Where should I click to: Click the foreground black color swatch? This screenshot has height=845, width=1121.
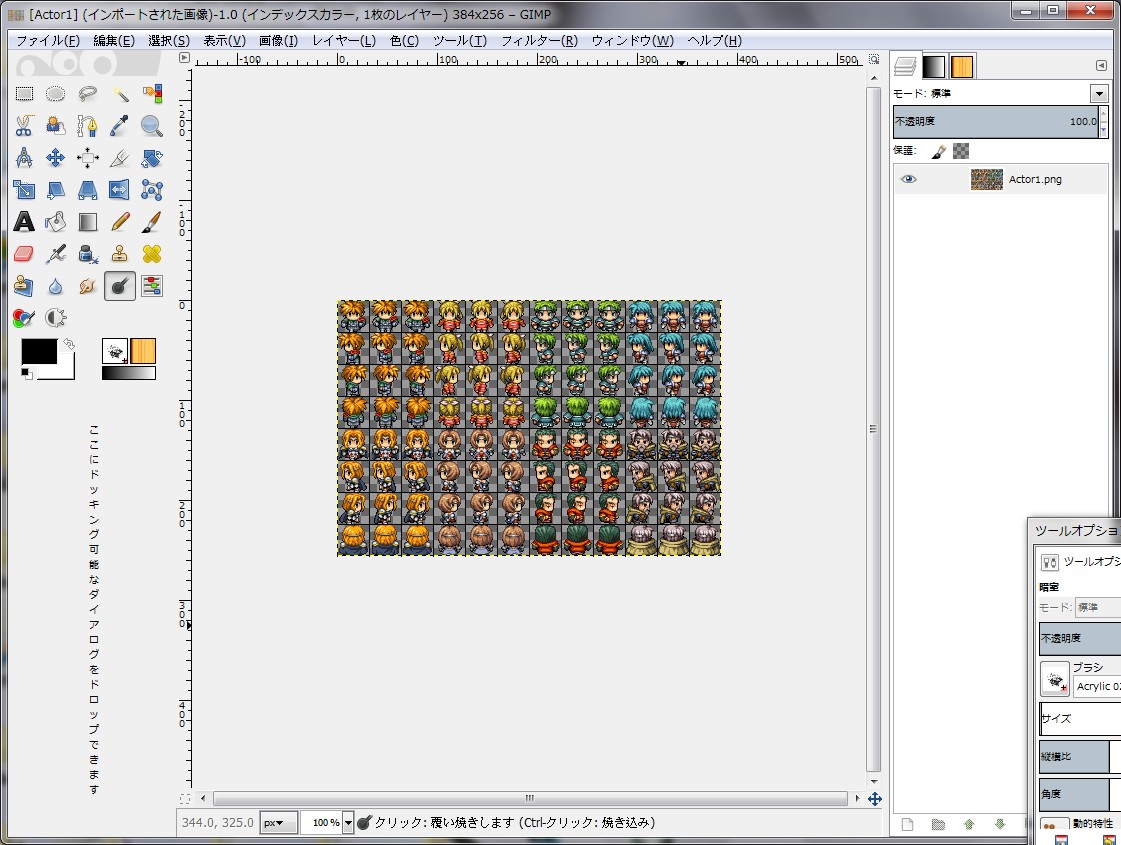[x=39, y=351]
